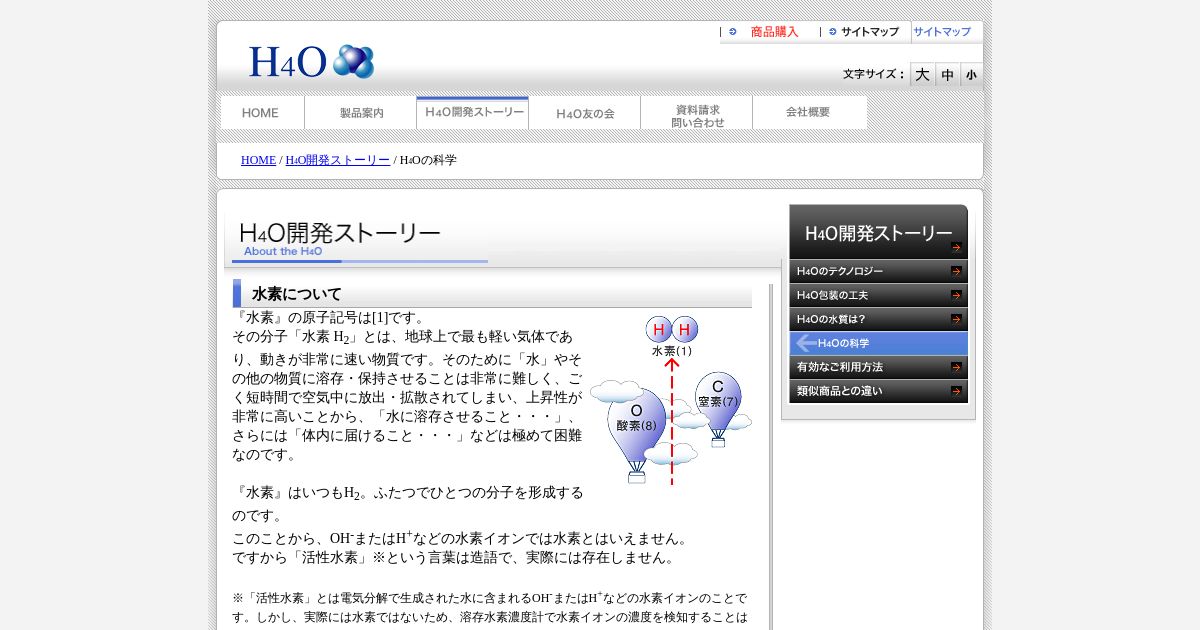The image size is (1200, 630).
Task: Click the hydrogen balloon illustration
Action: tap(671, 400)
